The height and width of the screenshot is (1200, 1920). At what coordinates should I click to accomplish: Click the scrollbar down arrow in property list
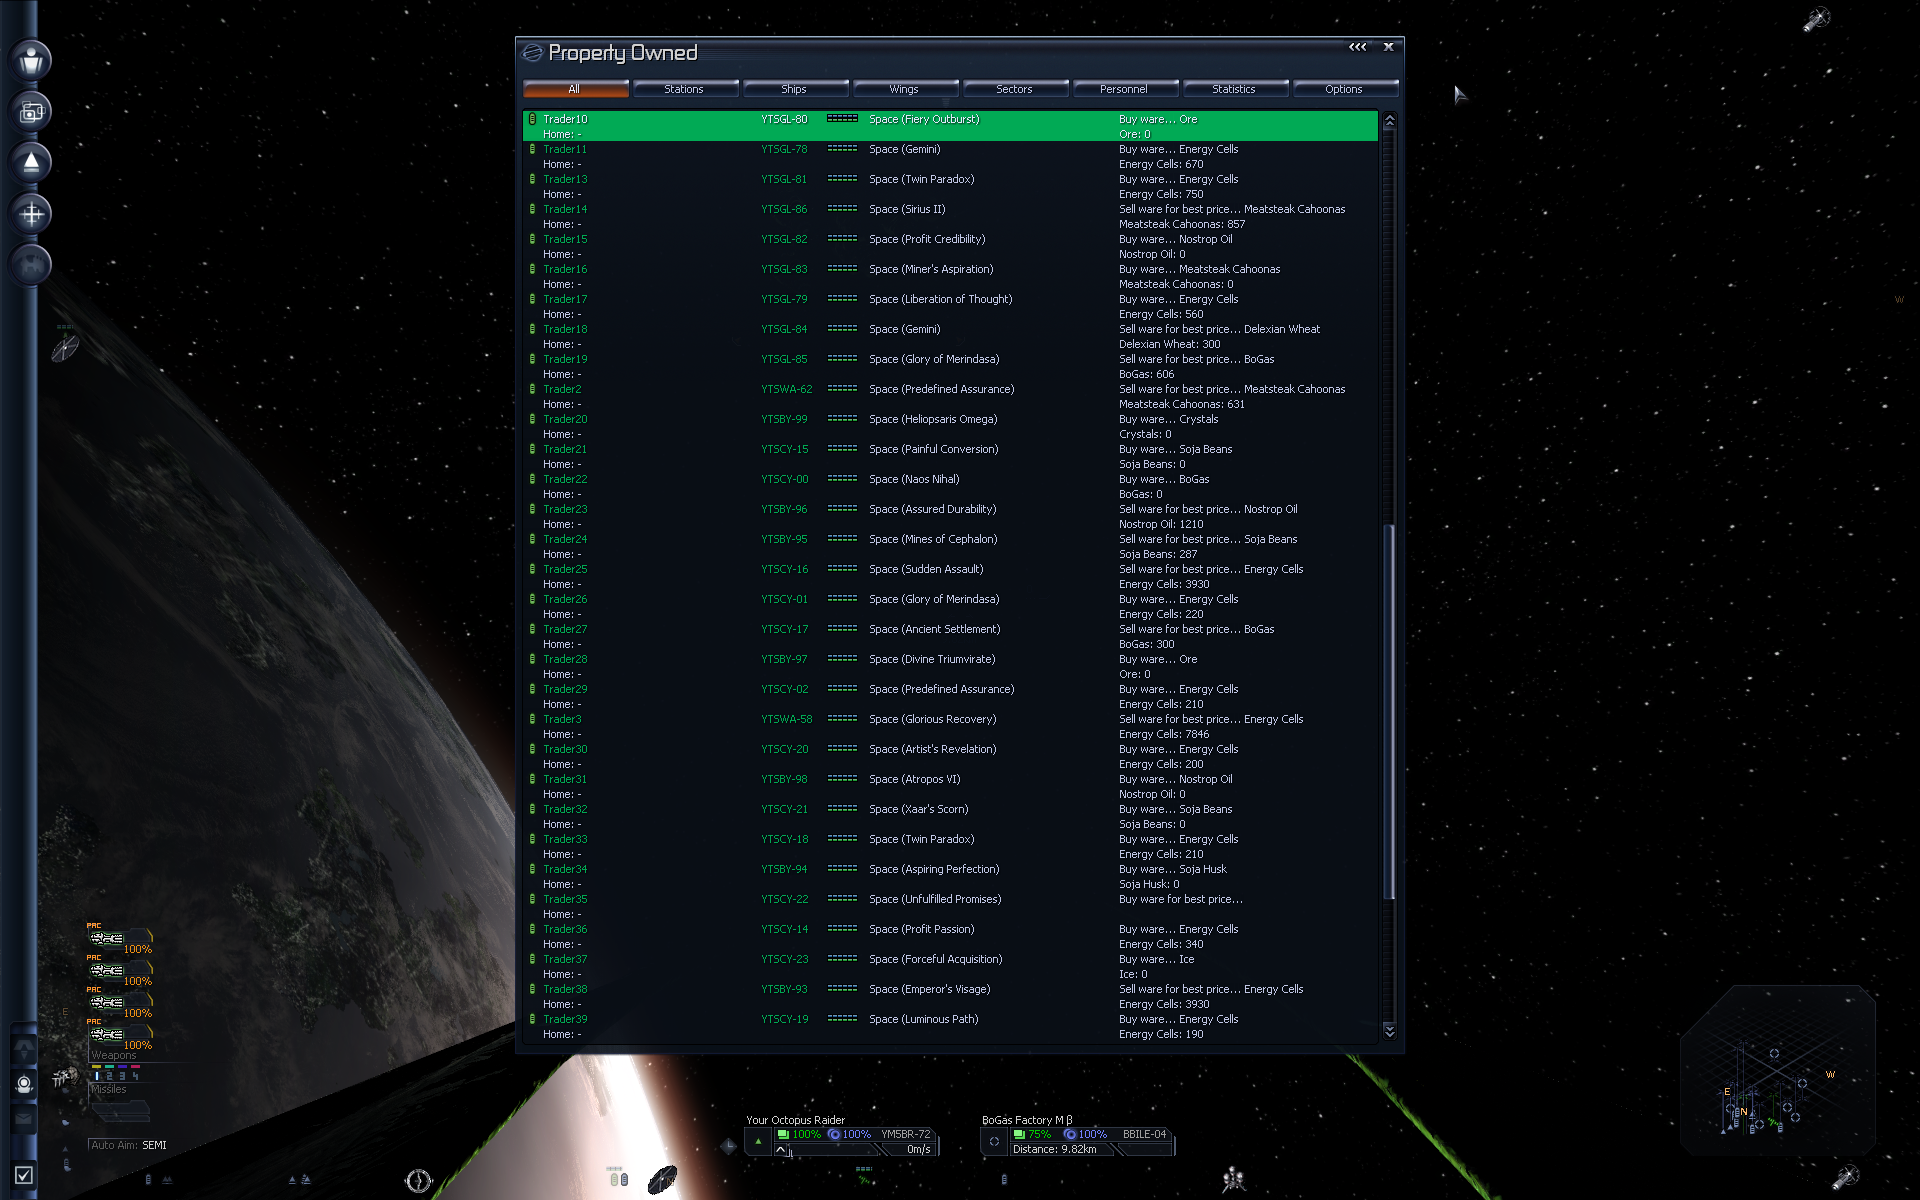tap(1389, 1030)
